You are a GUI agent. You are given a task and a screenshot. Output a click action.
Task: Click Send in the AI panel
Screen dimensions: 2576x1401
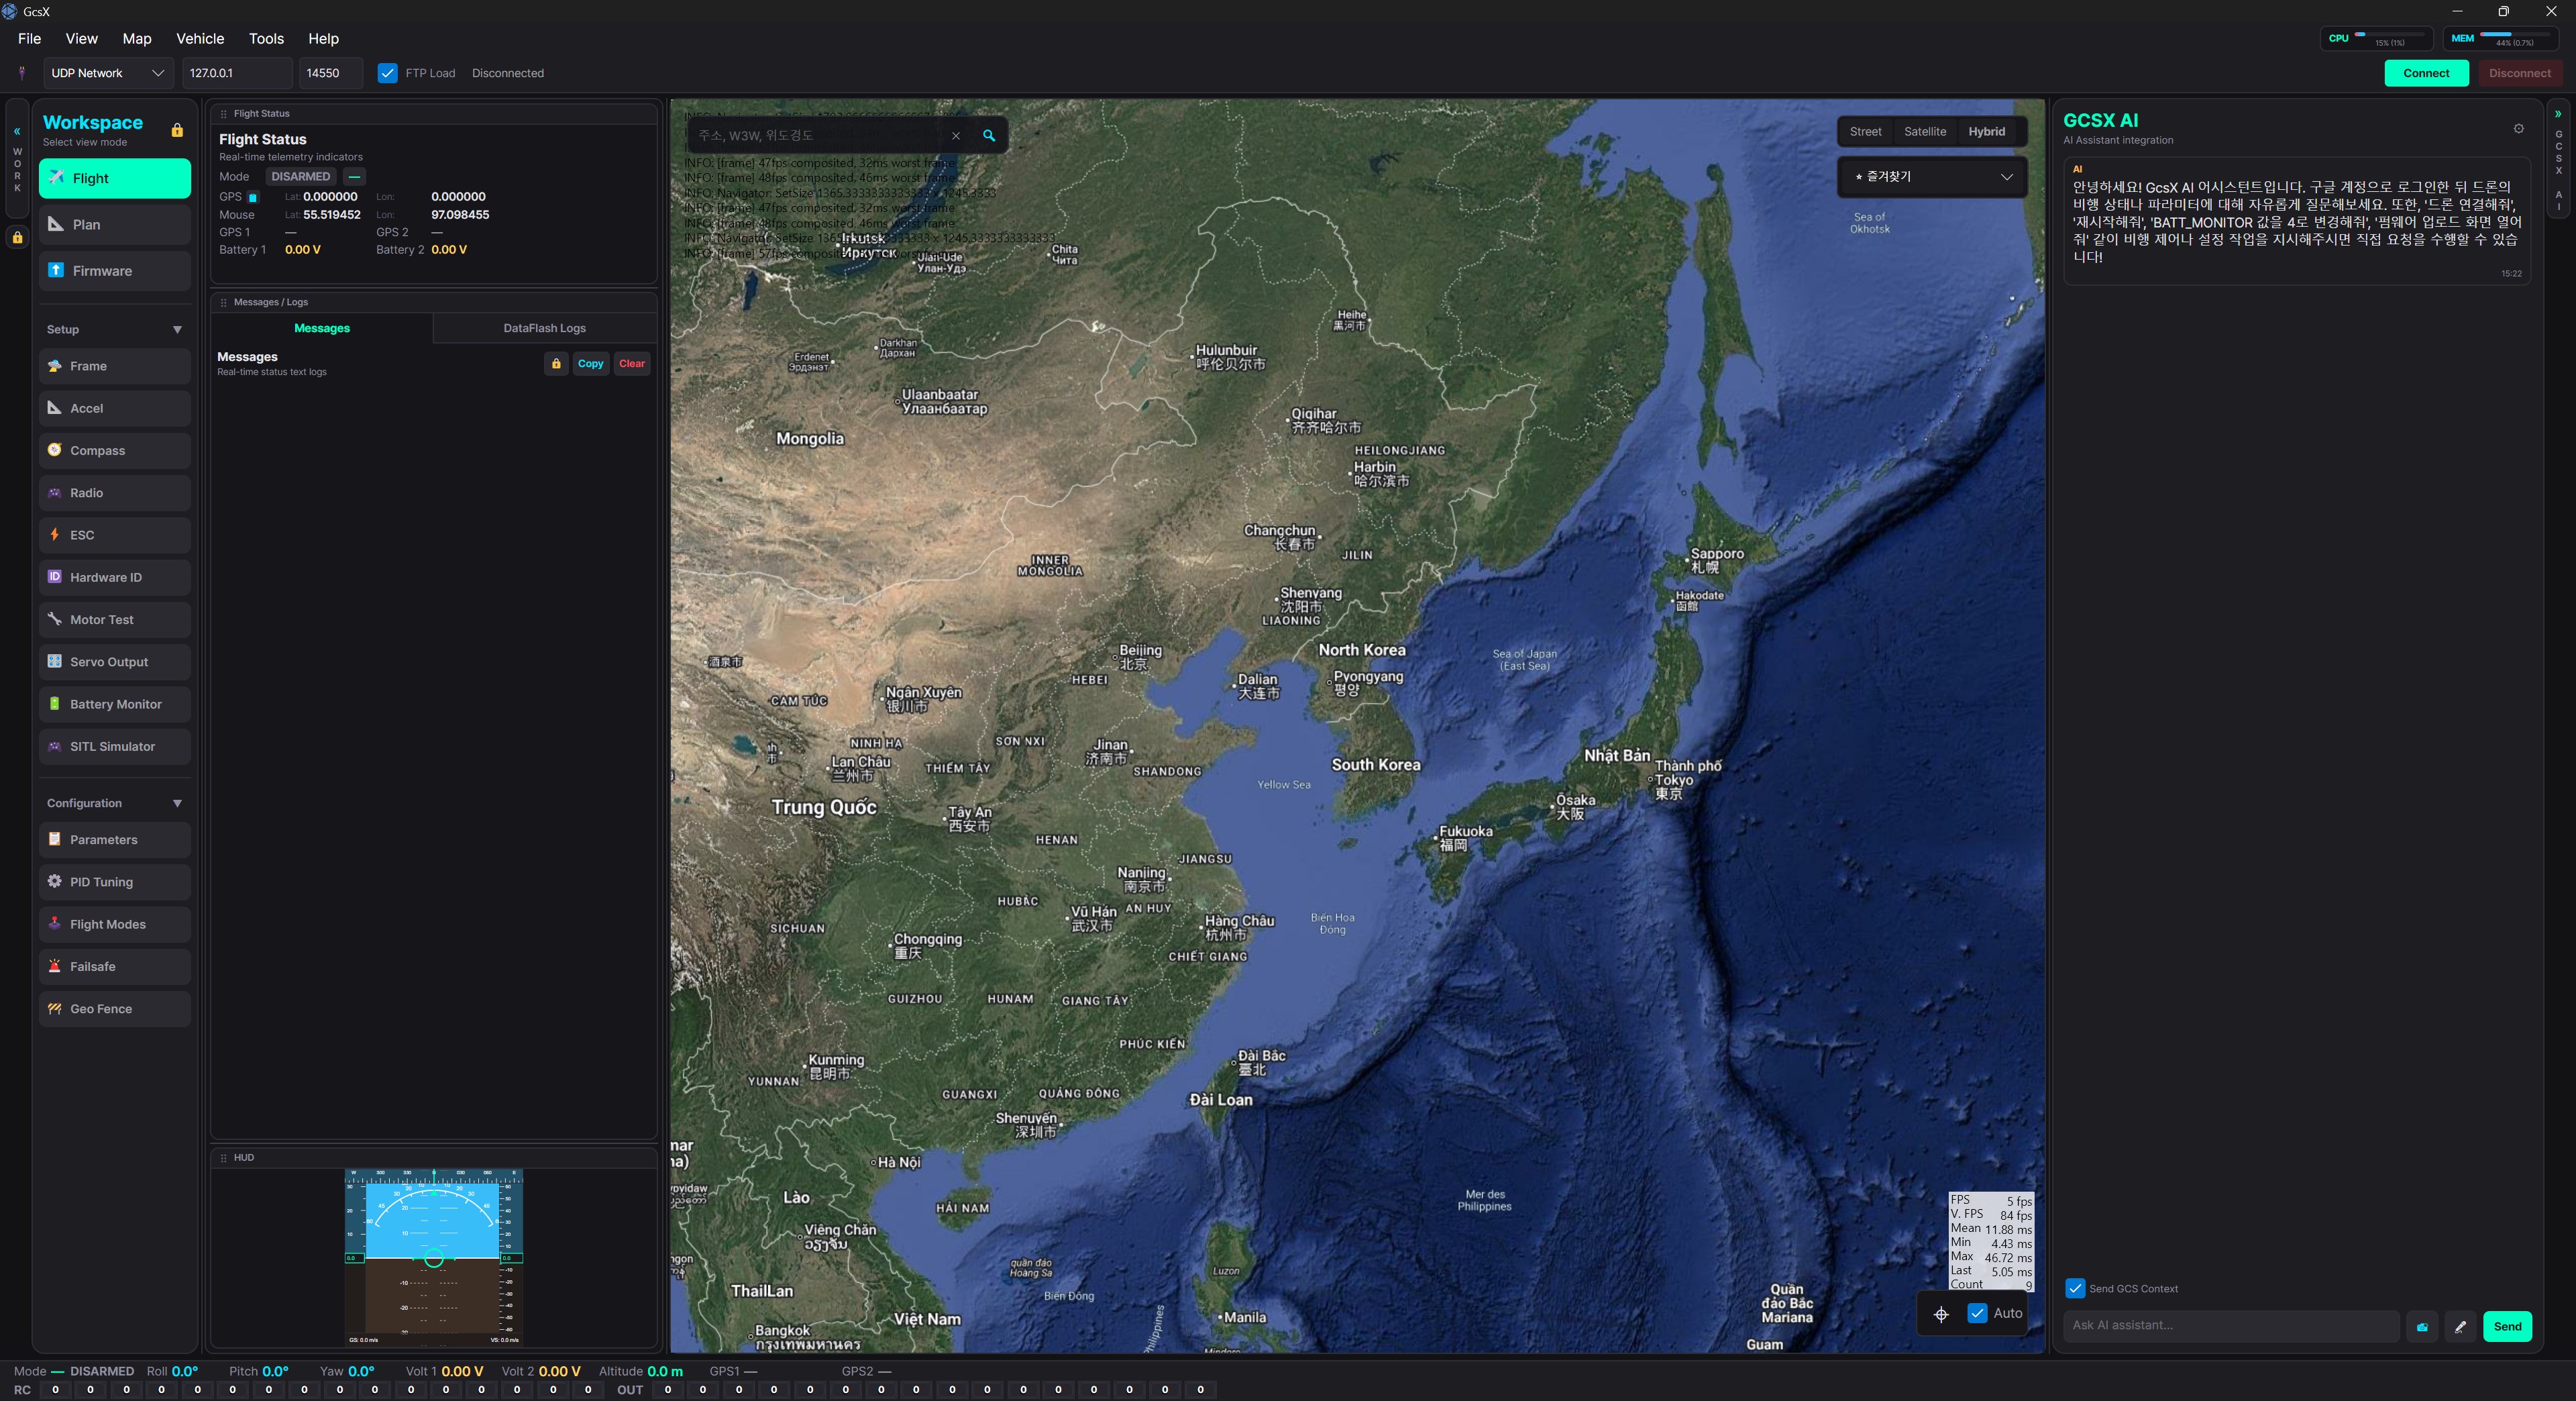[x=2507, y=1326]
